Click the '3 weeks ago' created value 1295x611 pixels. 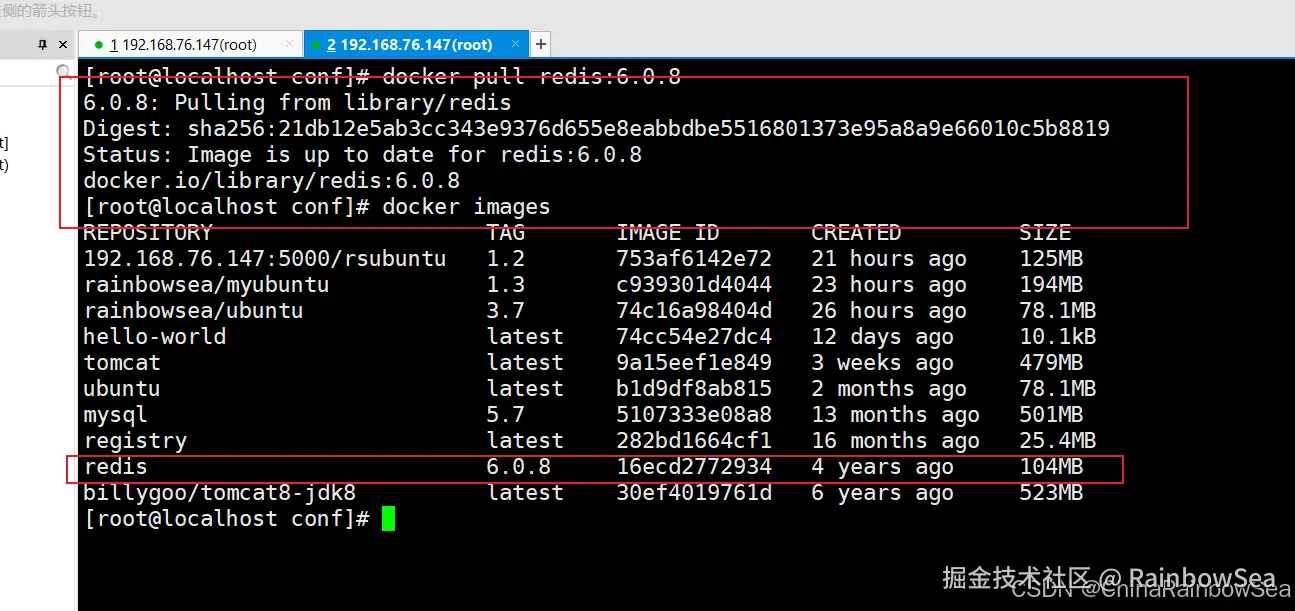coord(882,362)
